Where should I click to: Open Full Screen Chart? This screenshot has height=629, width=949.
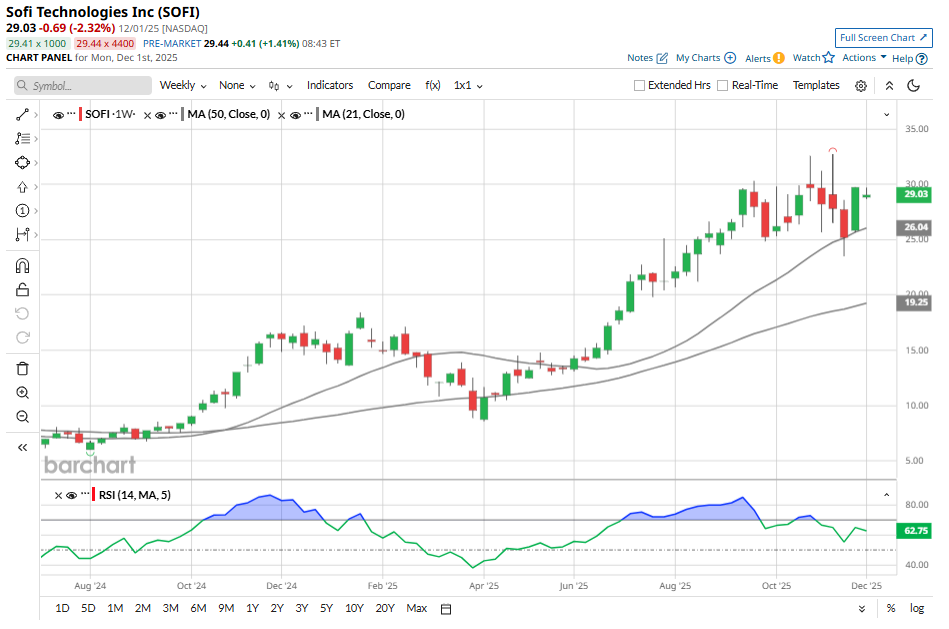pyautogui.click(x=884, y=38)
